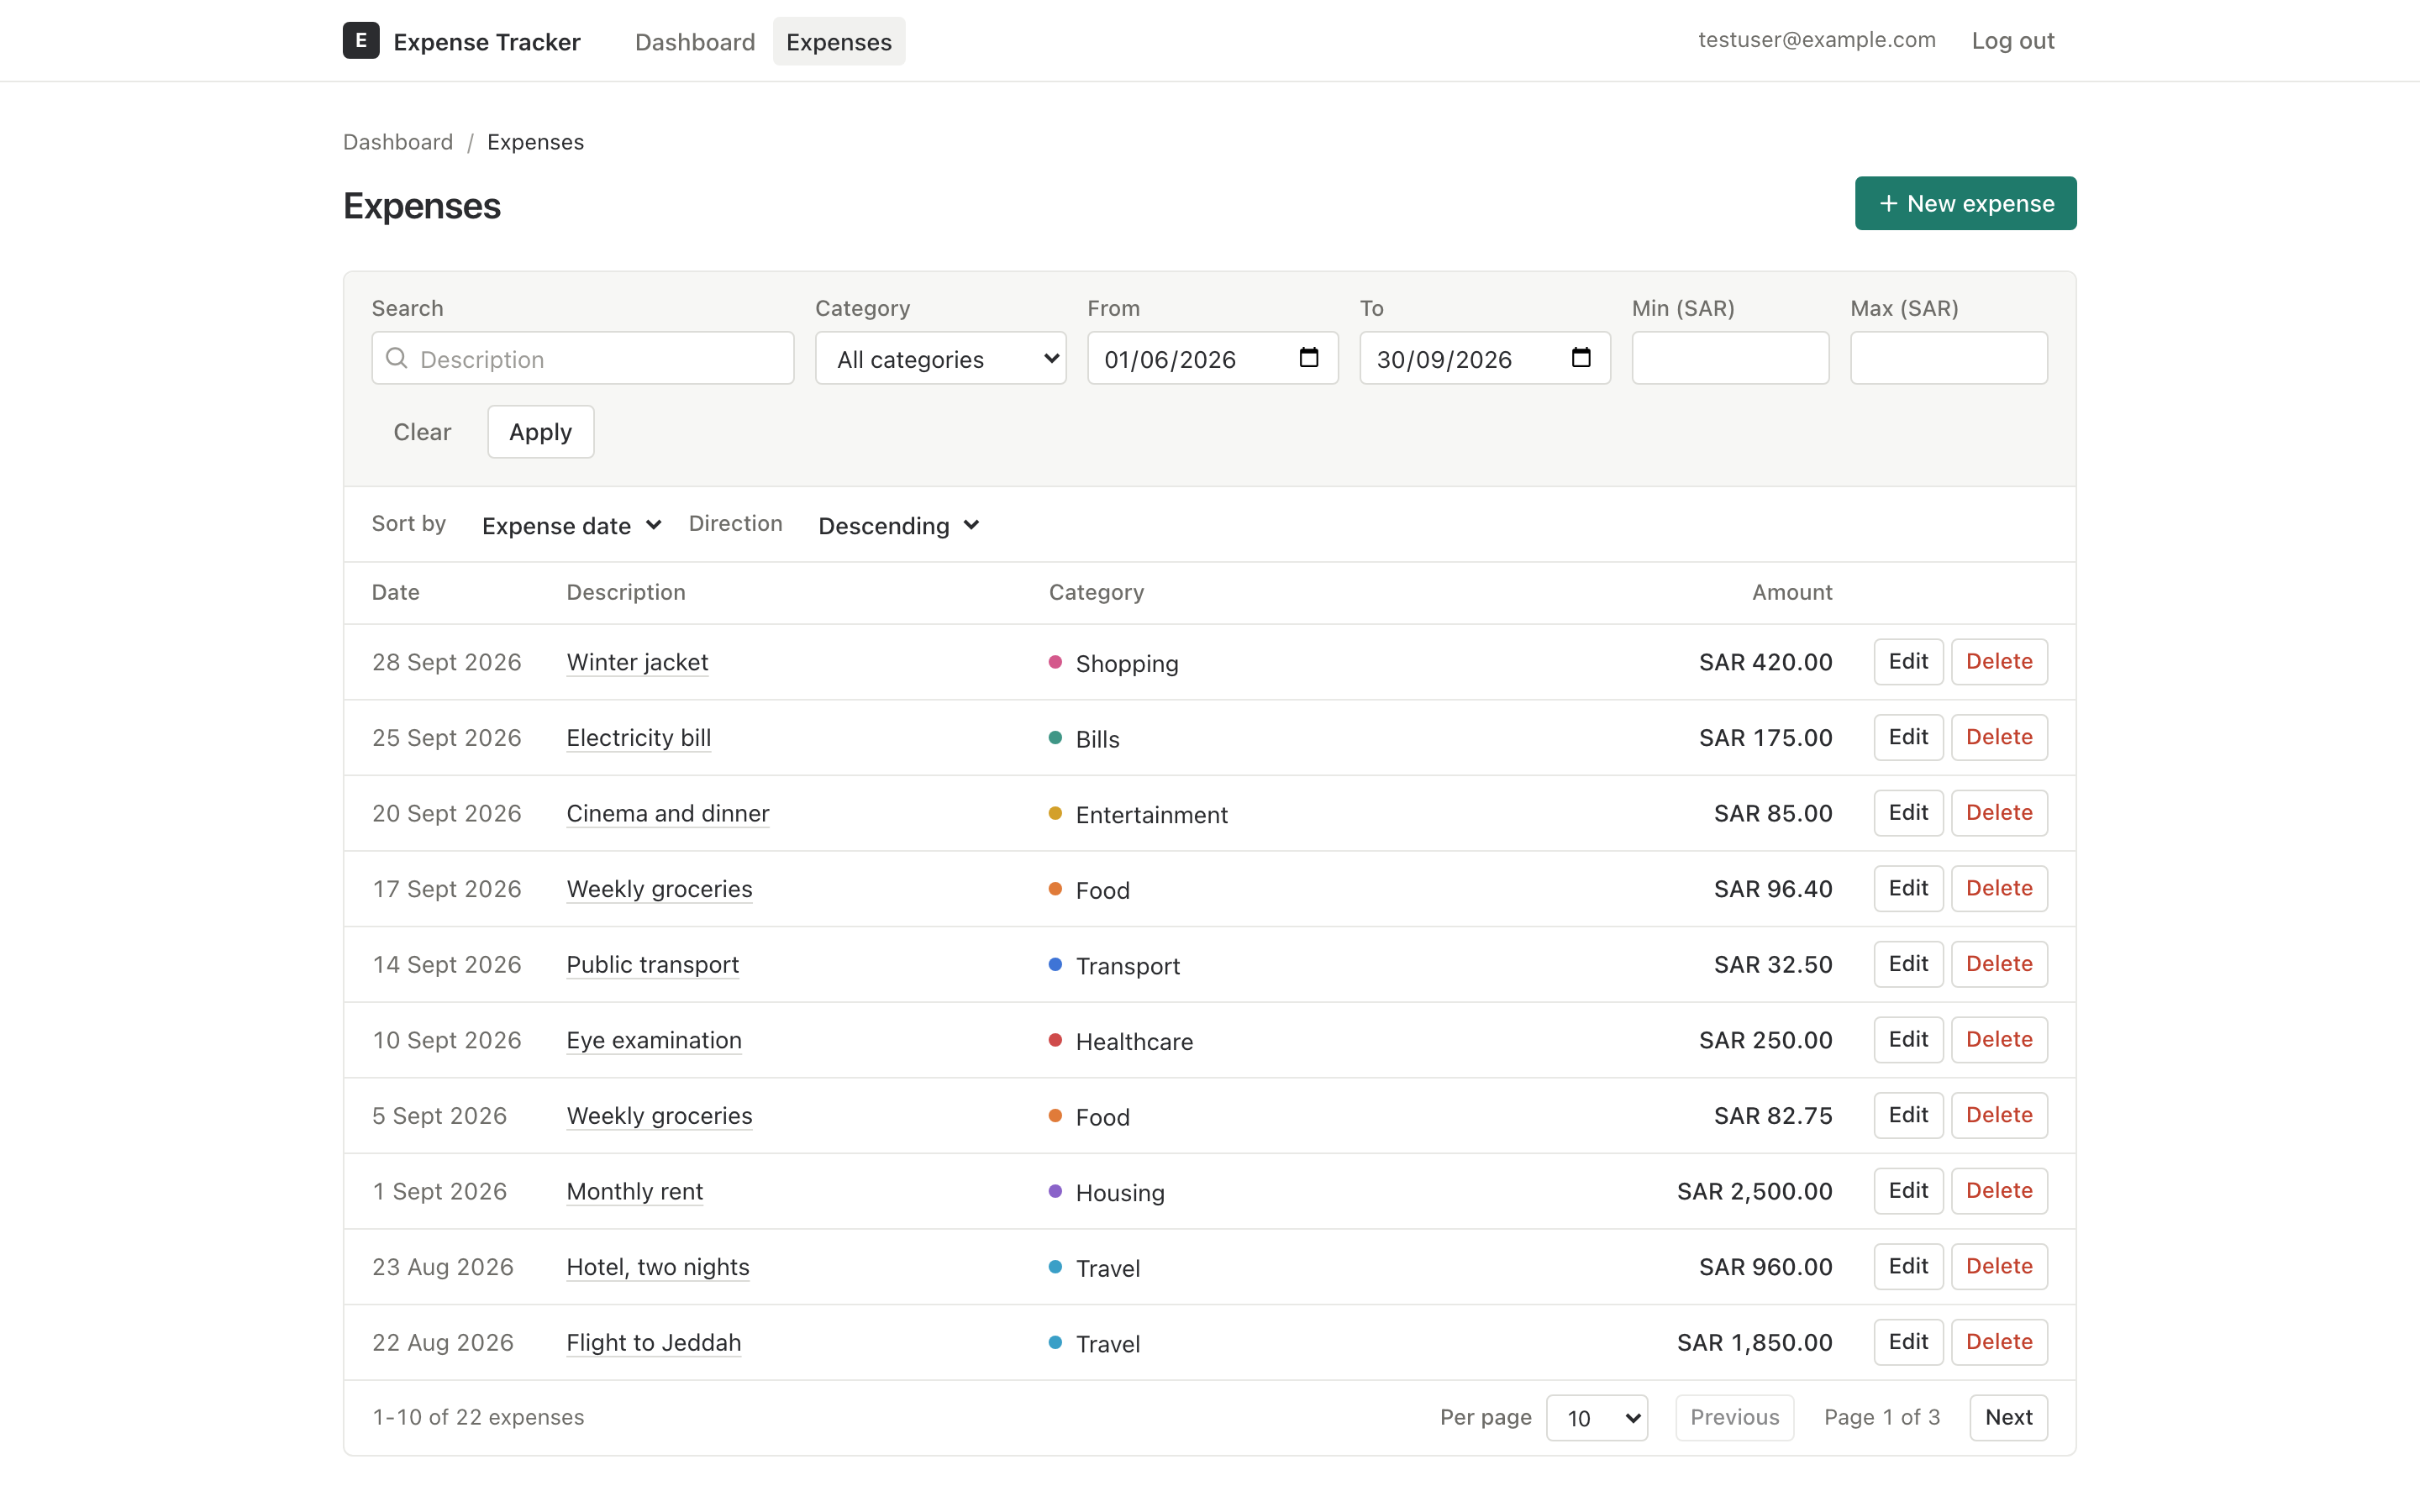Open the Winter jacket expense
Screen dimensions: 2420x1512
[637, 662]
